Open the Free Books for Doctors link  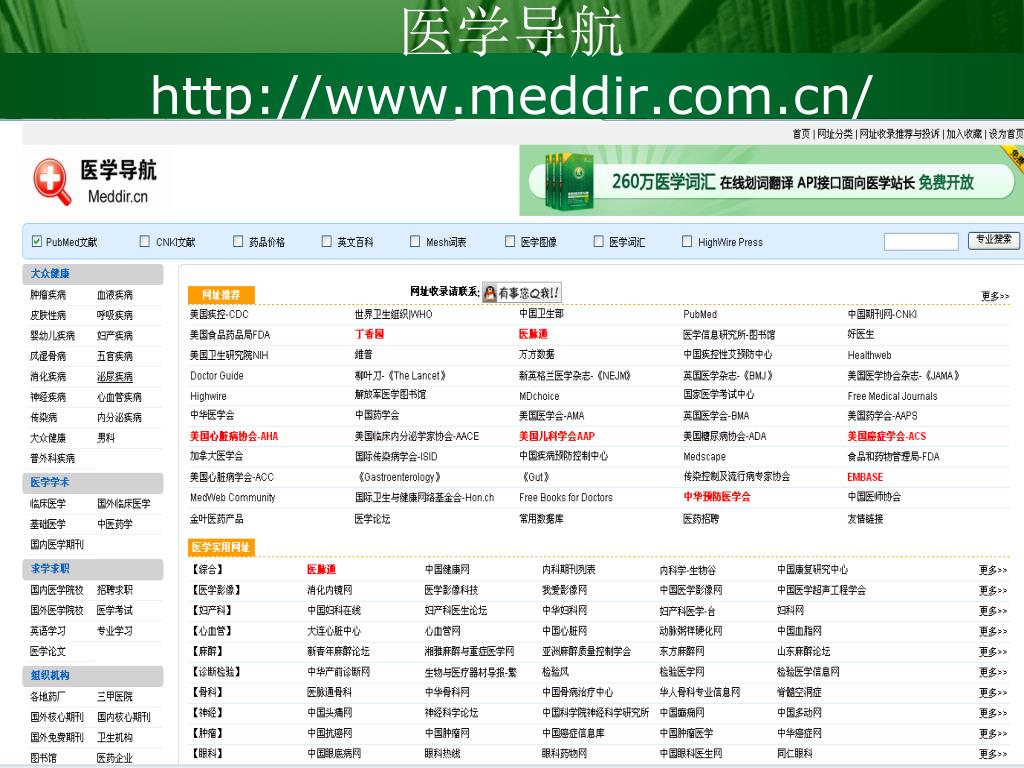point(566,498)
